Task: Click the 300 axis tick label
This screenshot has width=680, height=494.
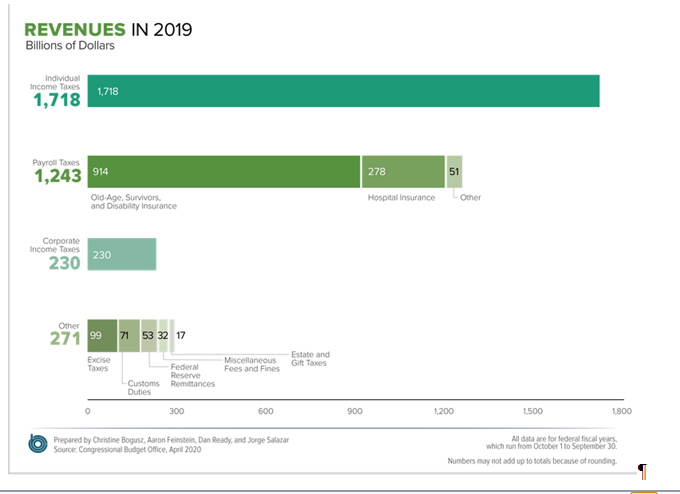Action: 177,411
